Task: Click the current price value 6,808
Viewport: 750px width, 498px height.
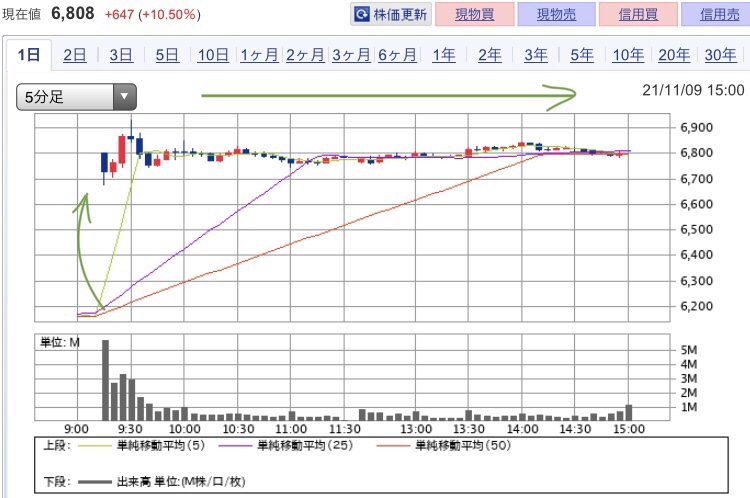Action: [73, 13]
